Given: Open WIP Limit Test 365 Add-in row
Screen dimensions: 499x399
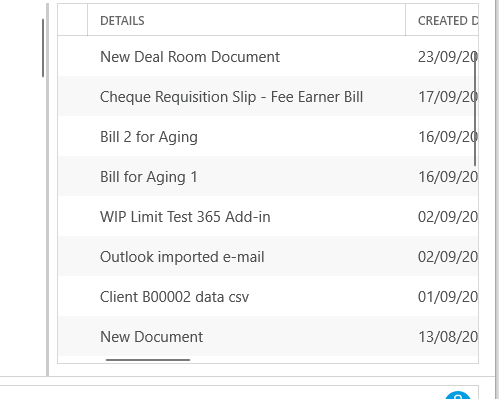Looking at the screenshot, I should click(x=268, y=216).
